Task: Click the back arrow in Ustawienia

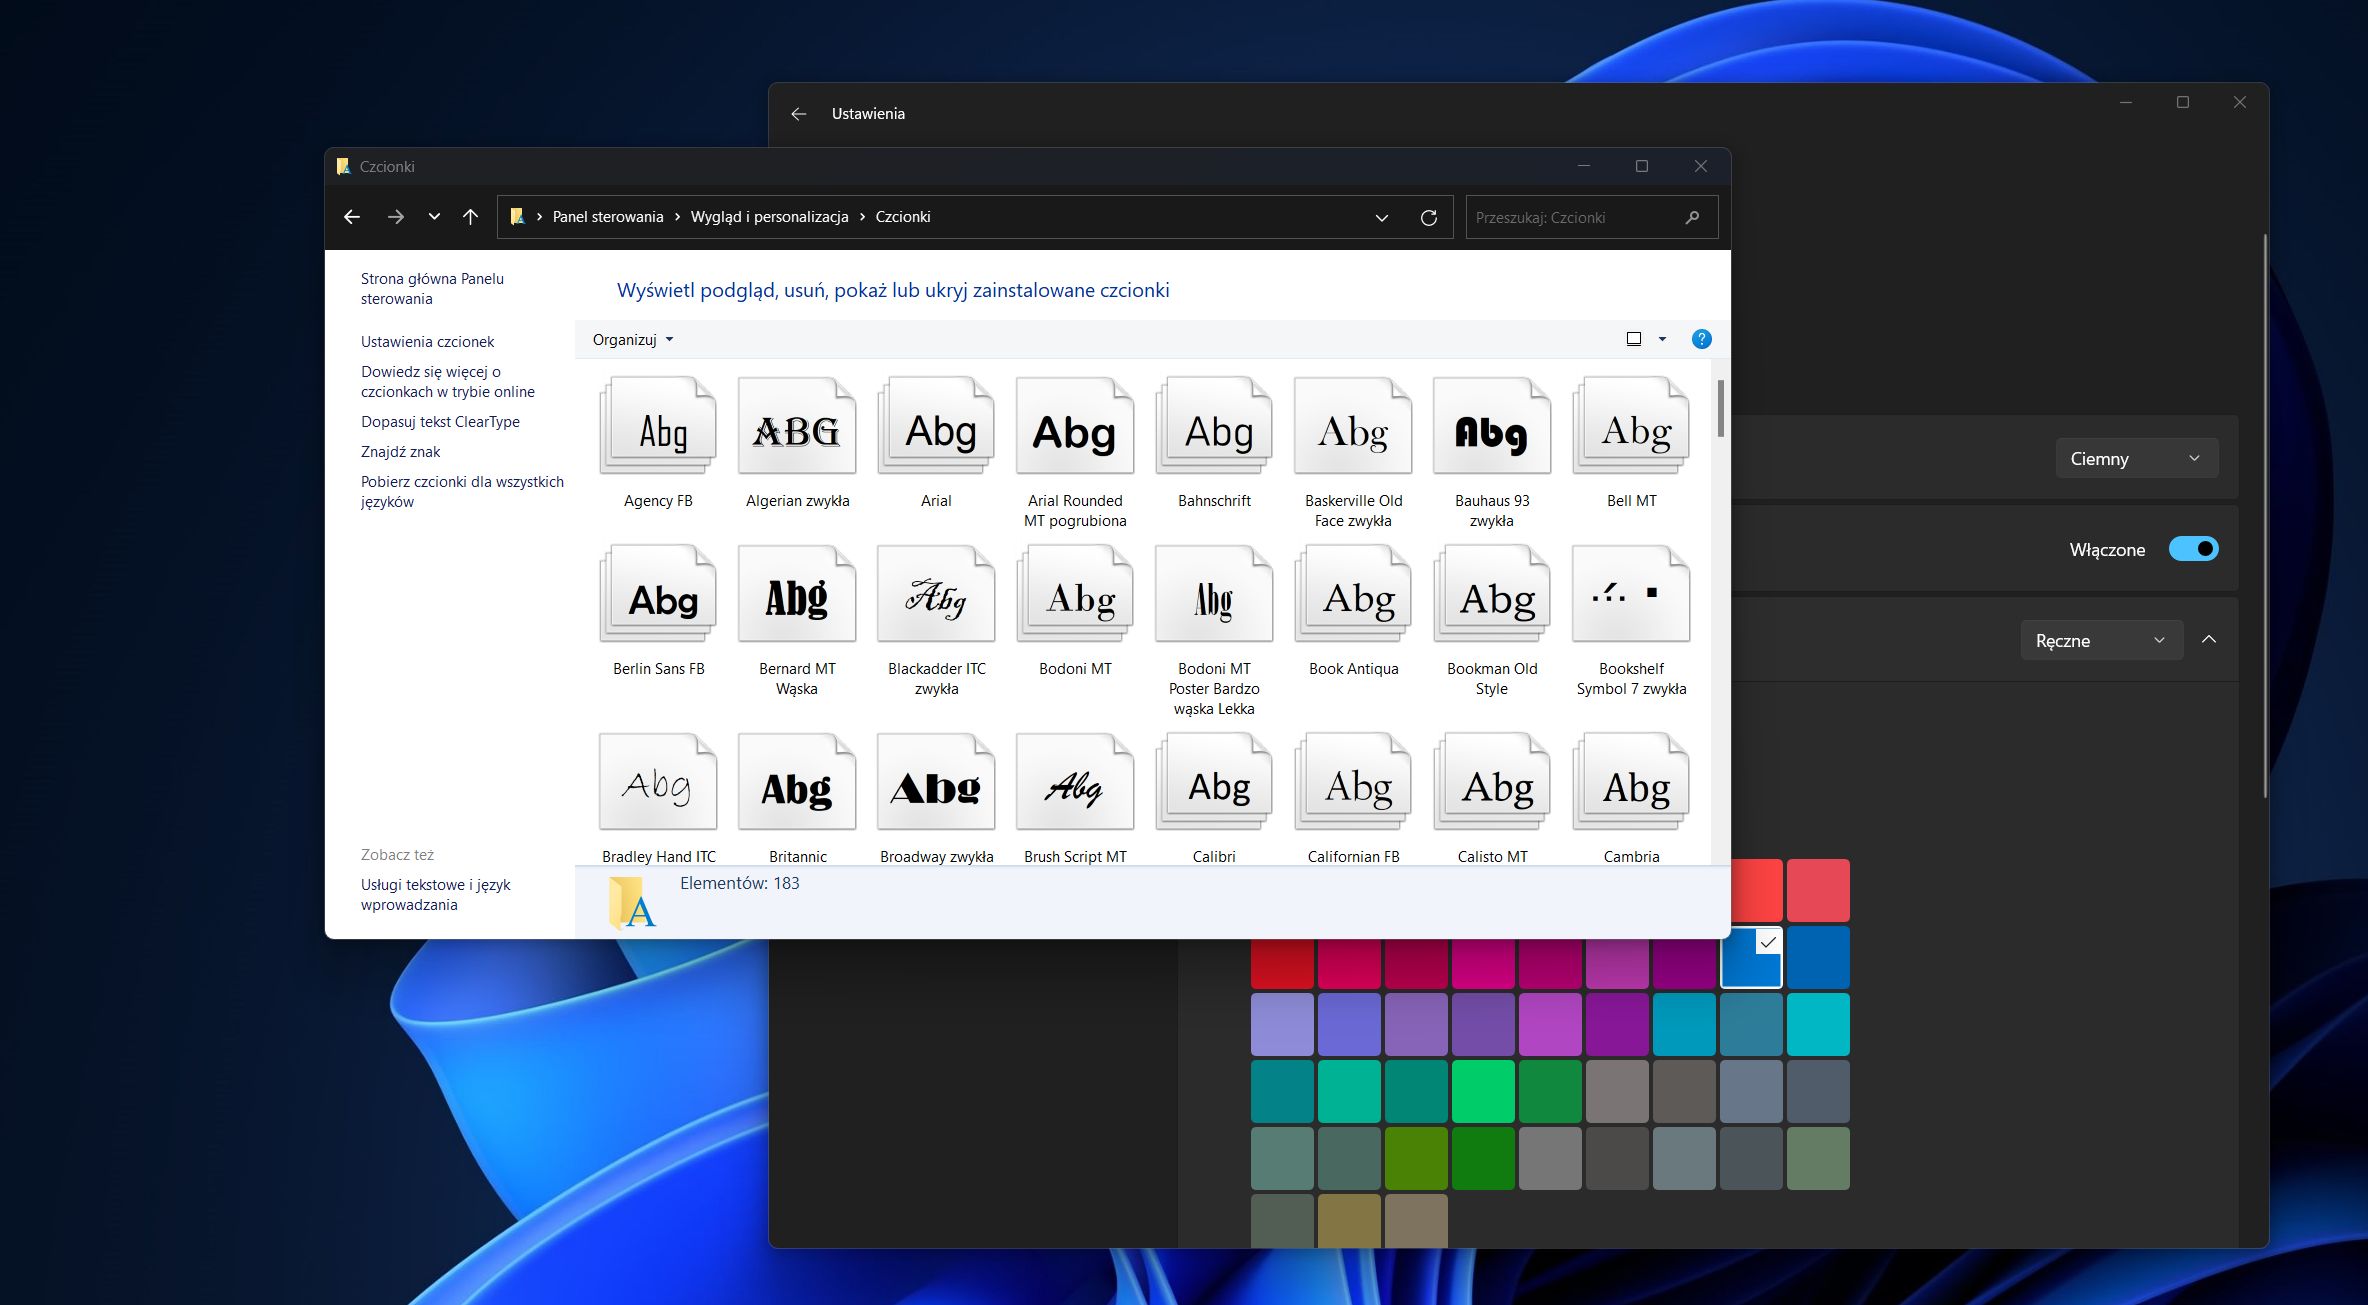Action: pyautogui.click(x=797, y=113)
